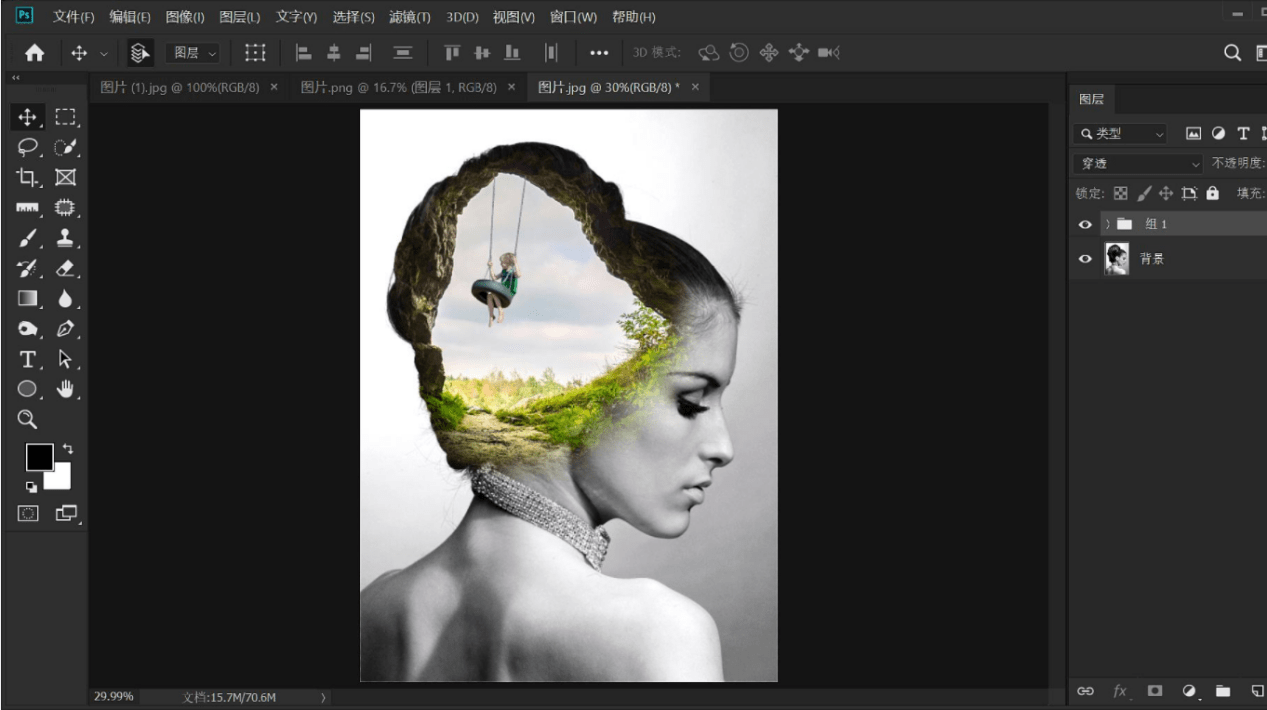Select the Lasso tool

(x=28, y=147)
